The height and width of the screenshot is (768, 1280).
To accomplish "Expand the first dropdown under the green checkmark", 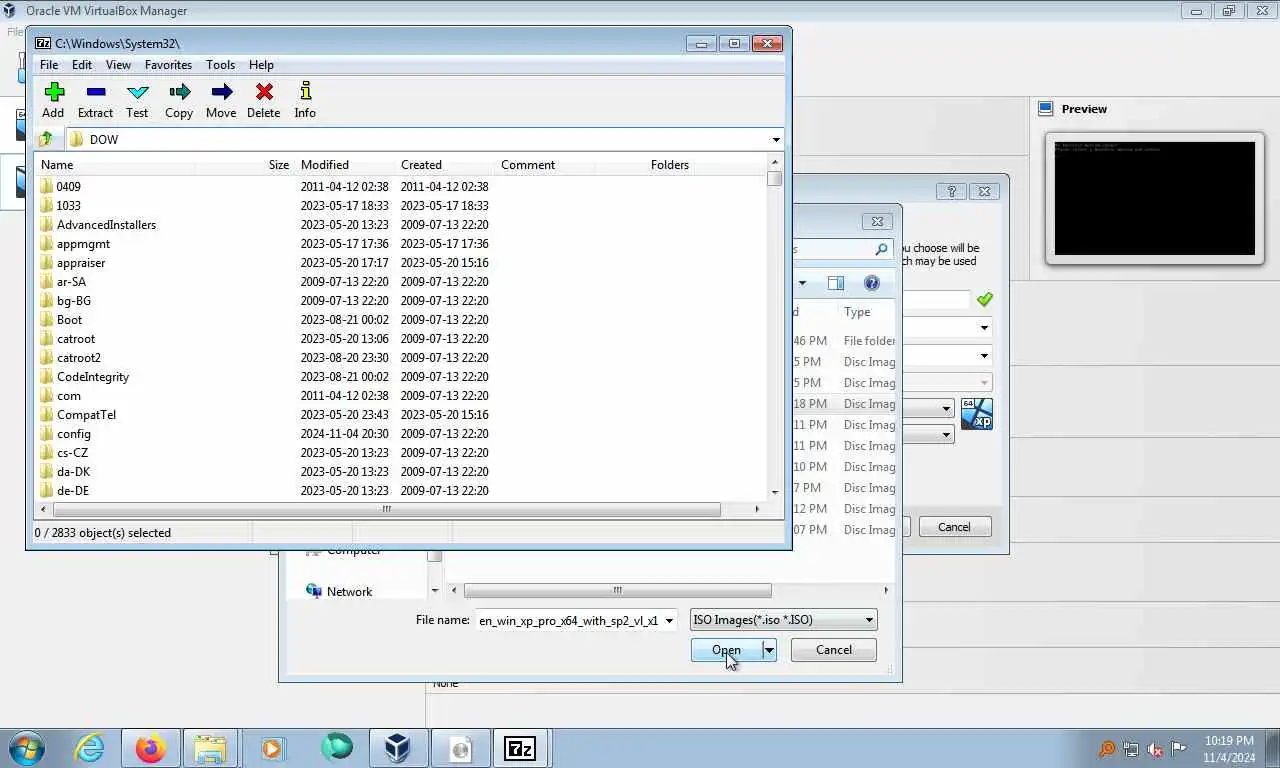I will pos(984,328).
